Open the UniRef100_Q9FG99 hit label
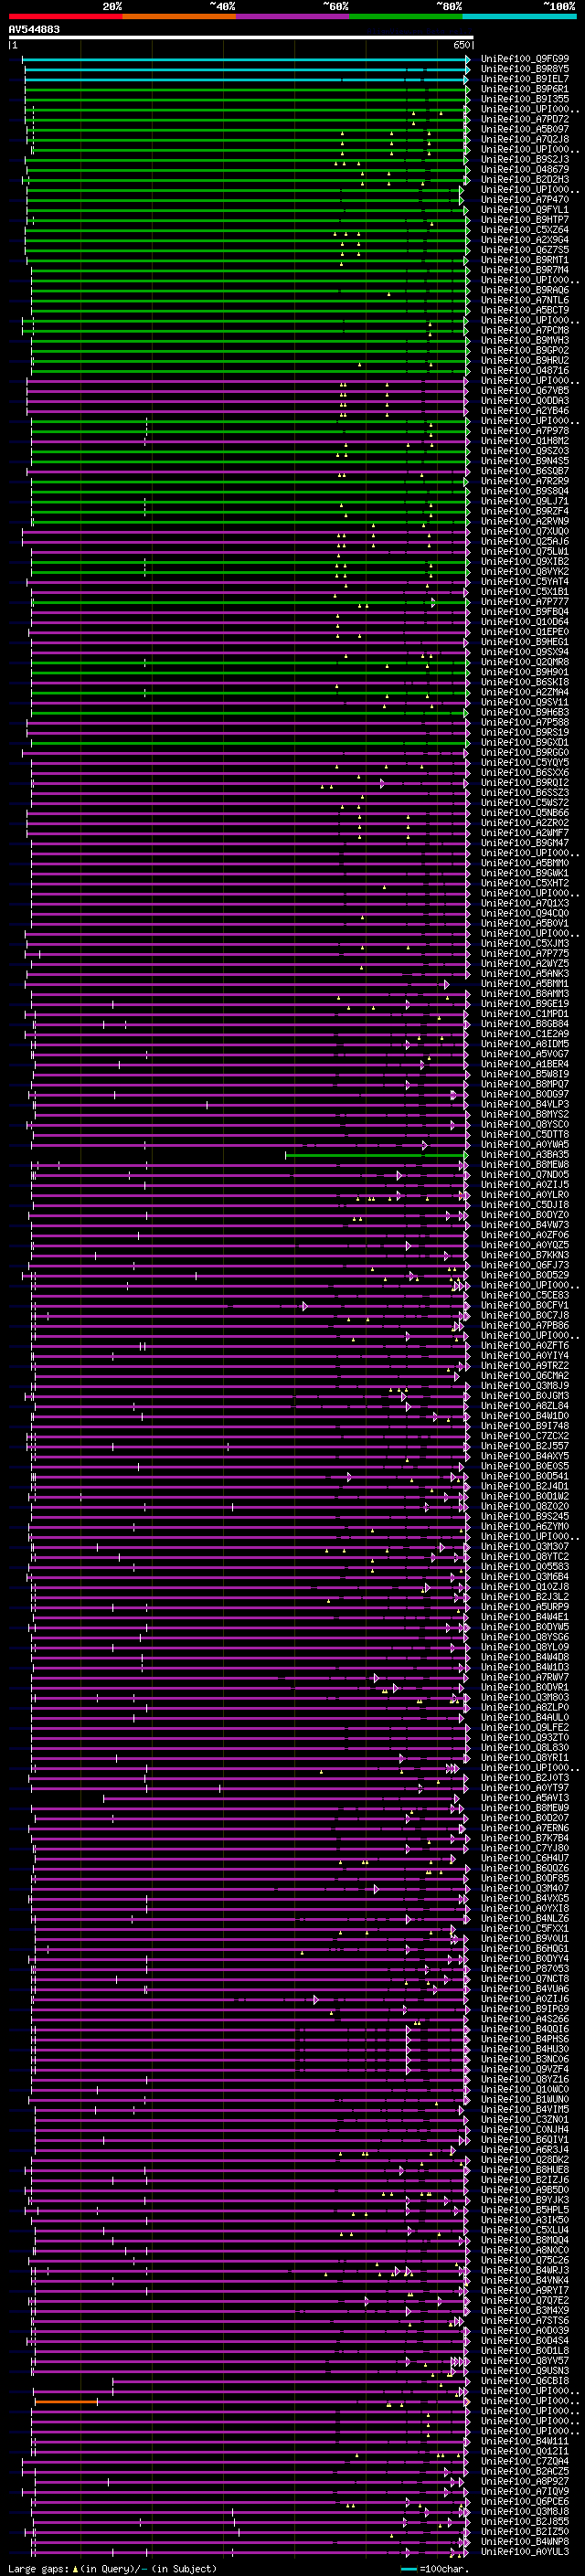This screenshot has height=2576, width=585. tap(525, 59)
